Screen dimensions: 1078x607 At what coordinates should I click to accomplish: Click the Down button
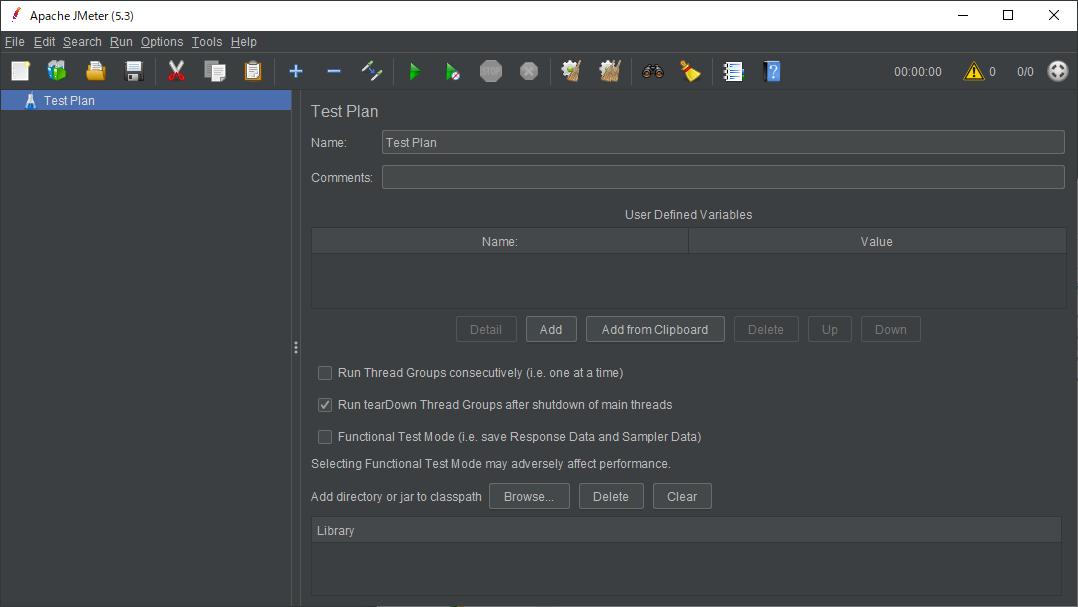(890, 329)
